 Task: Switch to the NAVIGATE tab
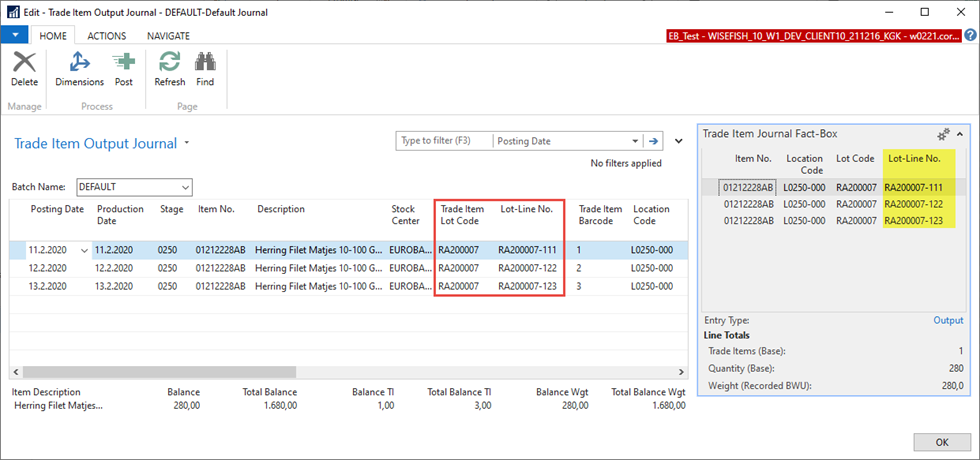click(168, 35)
